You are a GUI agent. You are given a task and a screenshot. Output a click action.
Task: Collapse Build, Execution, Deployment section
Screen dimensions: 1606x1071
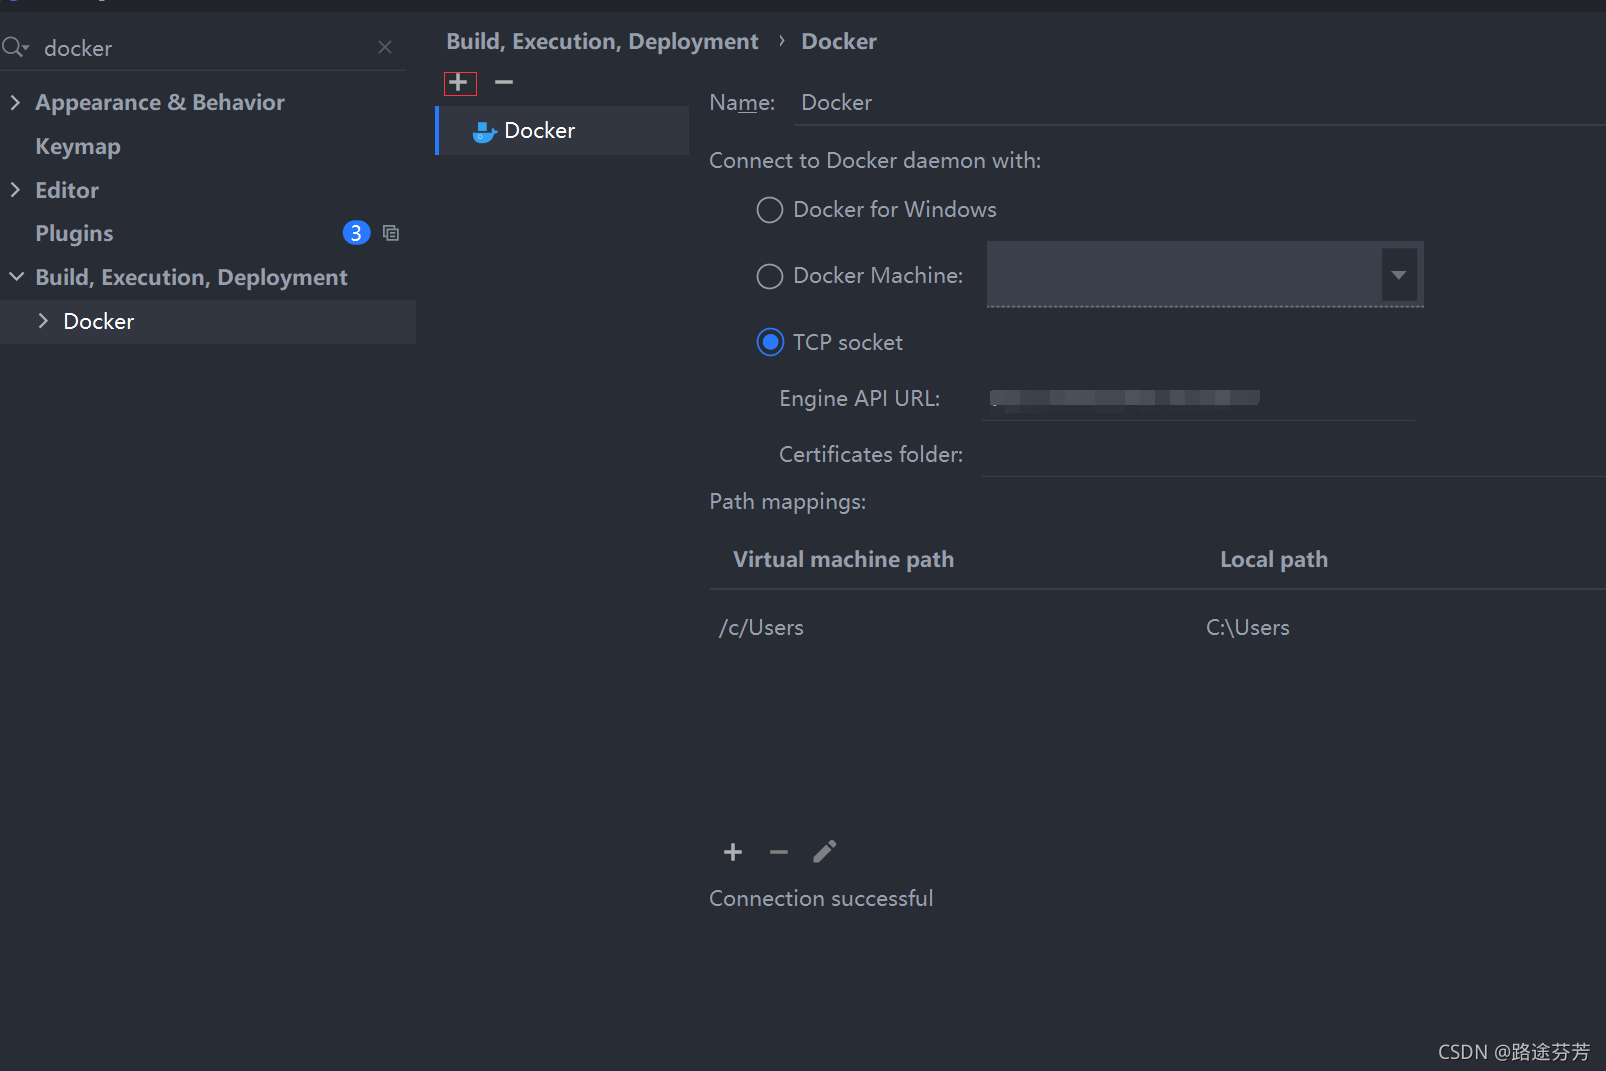[x=16, y=277]
